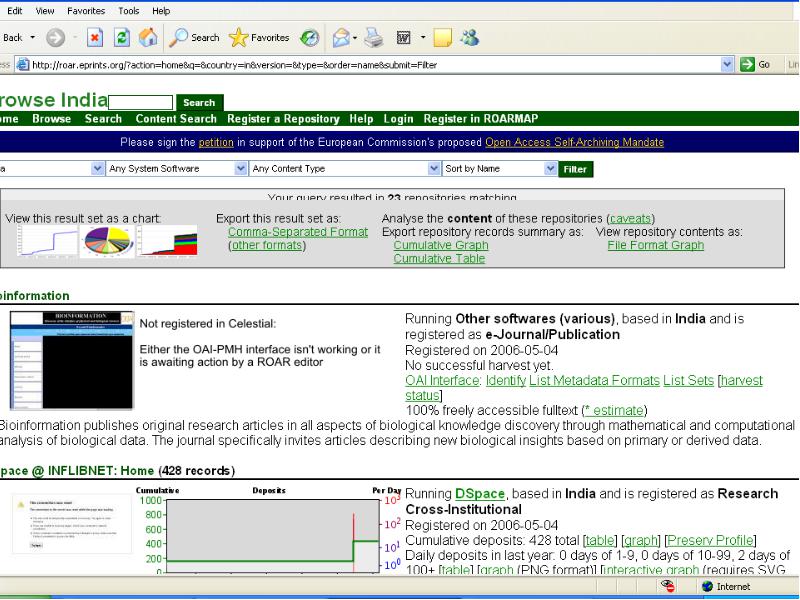Click the green Go arrow button
The width and height of the screenshot is (800, 600).
click(x=755, y=64)
